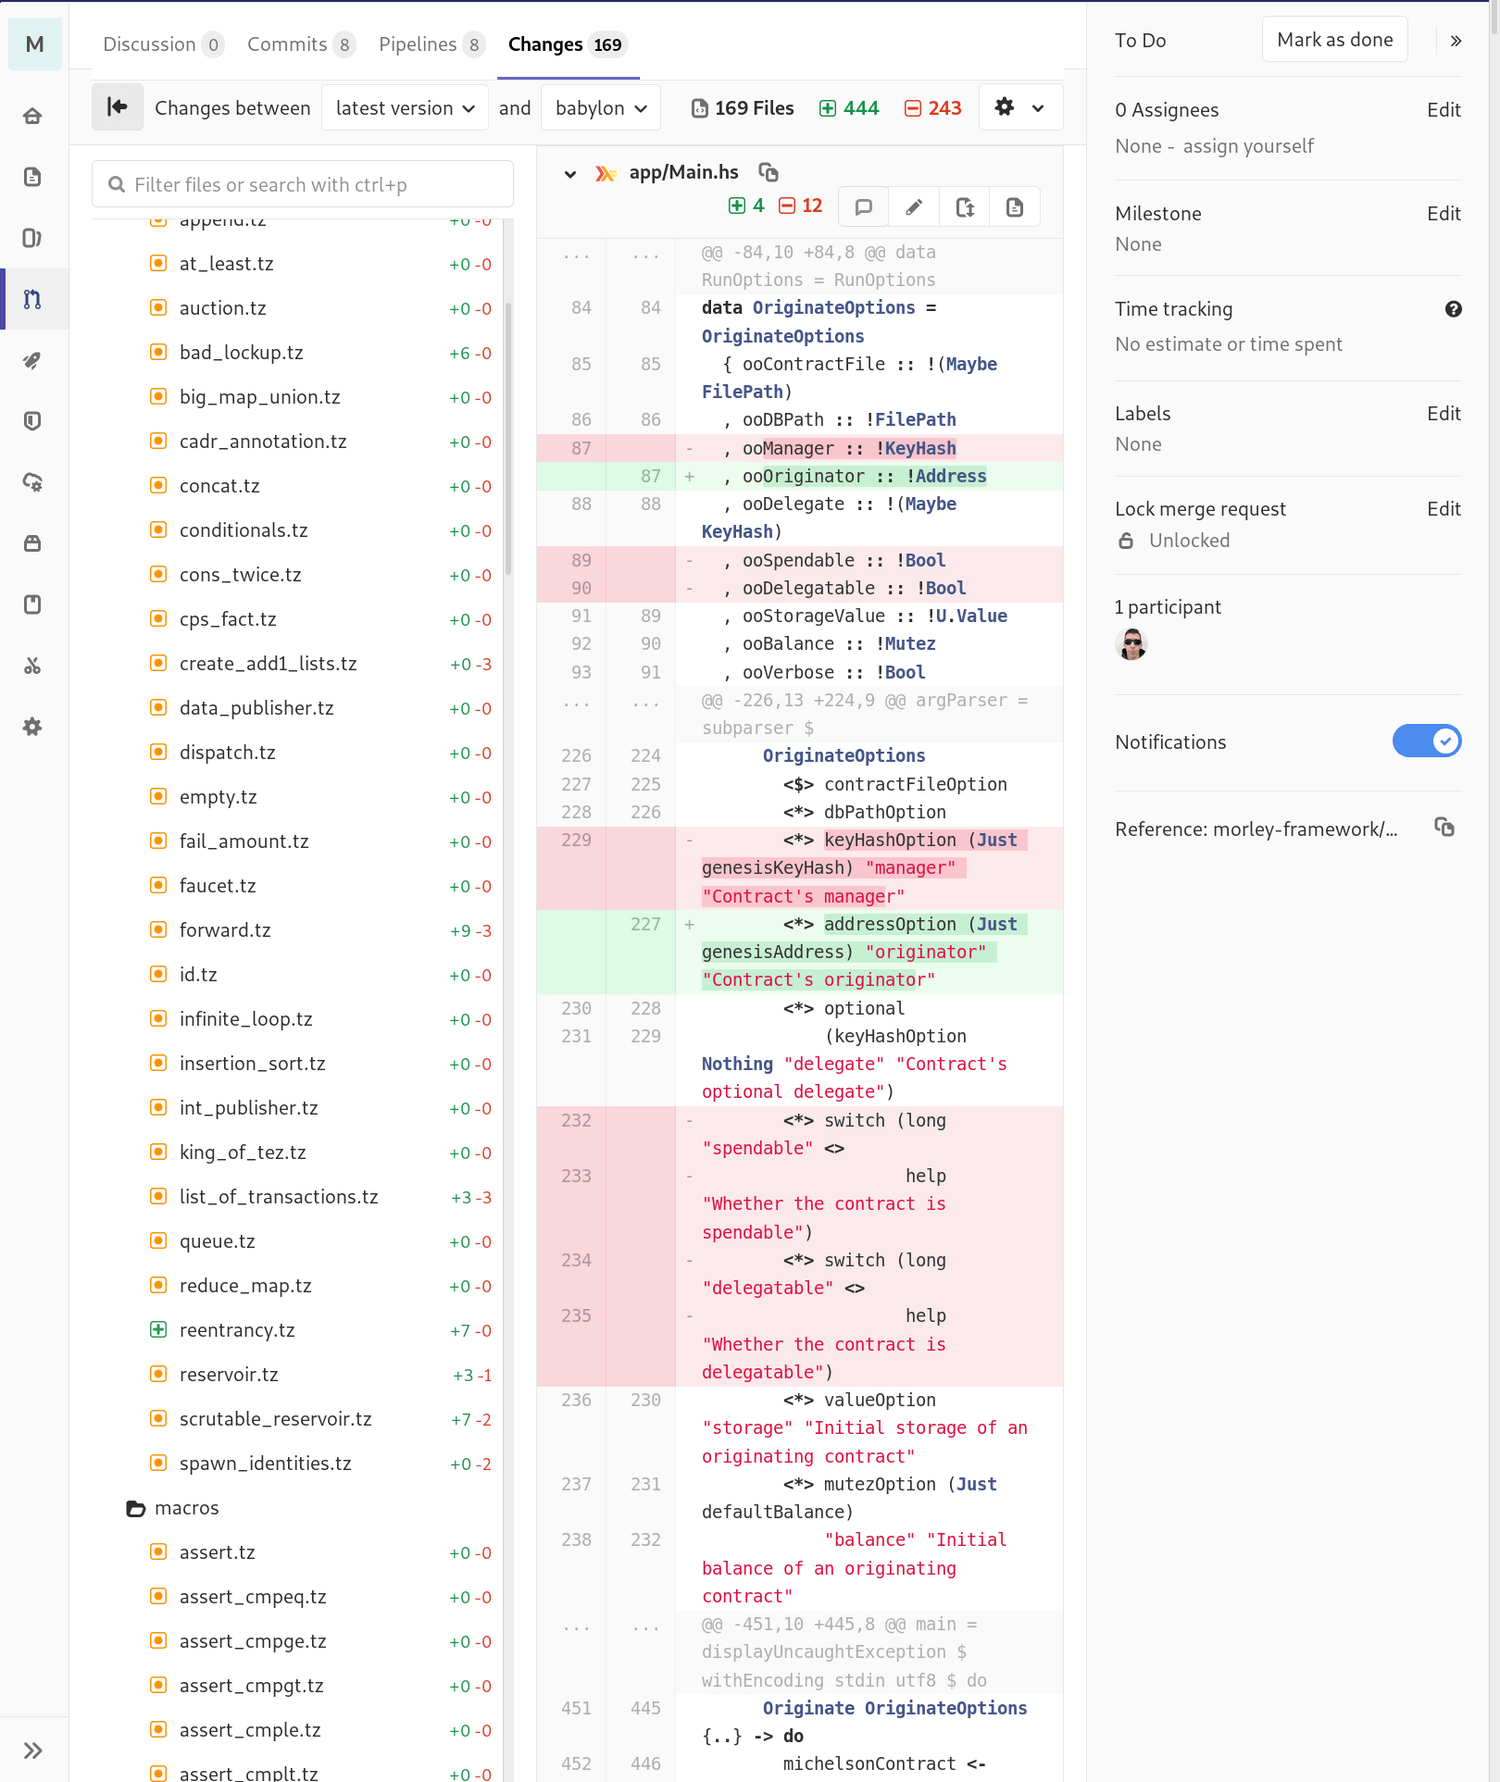Copy the app/Main.hs file path
The height and width of the screenshot is (1782, 1500).
pos(768,172)
